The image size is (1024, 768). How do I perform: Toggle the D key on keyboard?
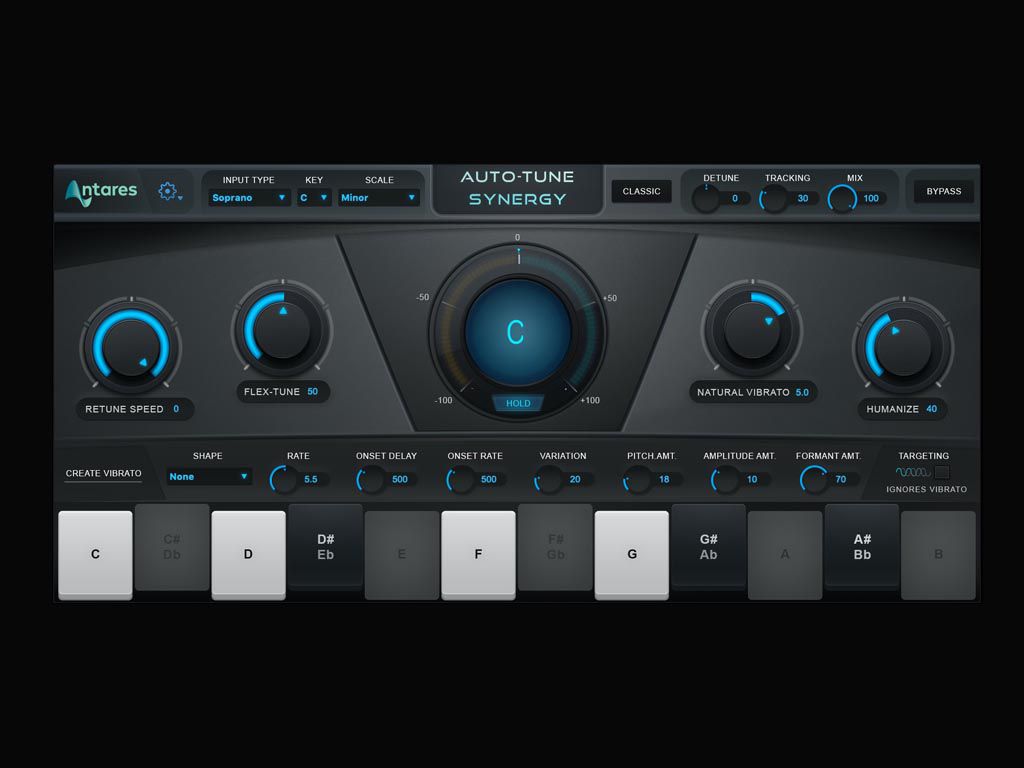coord(248,554)
